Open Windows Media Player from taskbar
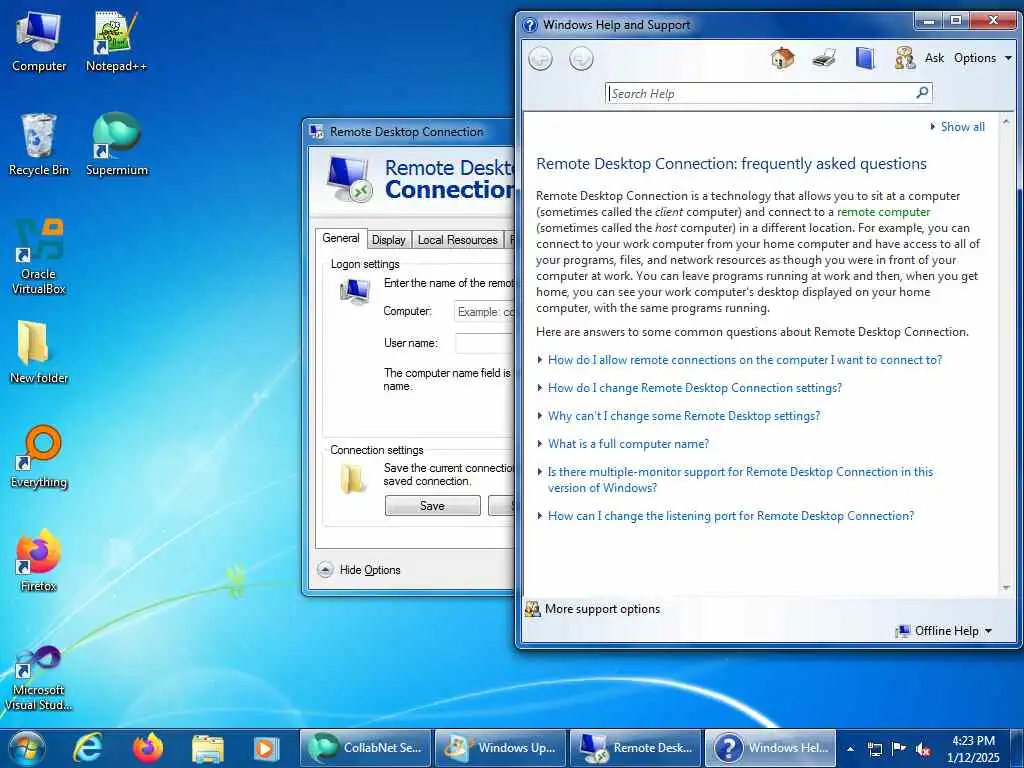This screenshot has width=1024, height=768. point(266,748)
